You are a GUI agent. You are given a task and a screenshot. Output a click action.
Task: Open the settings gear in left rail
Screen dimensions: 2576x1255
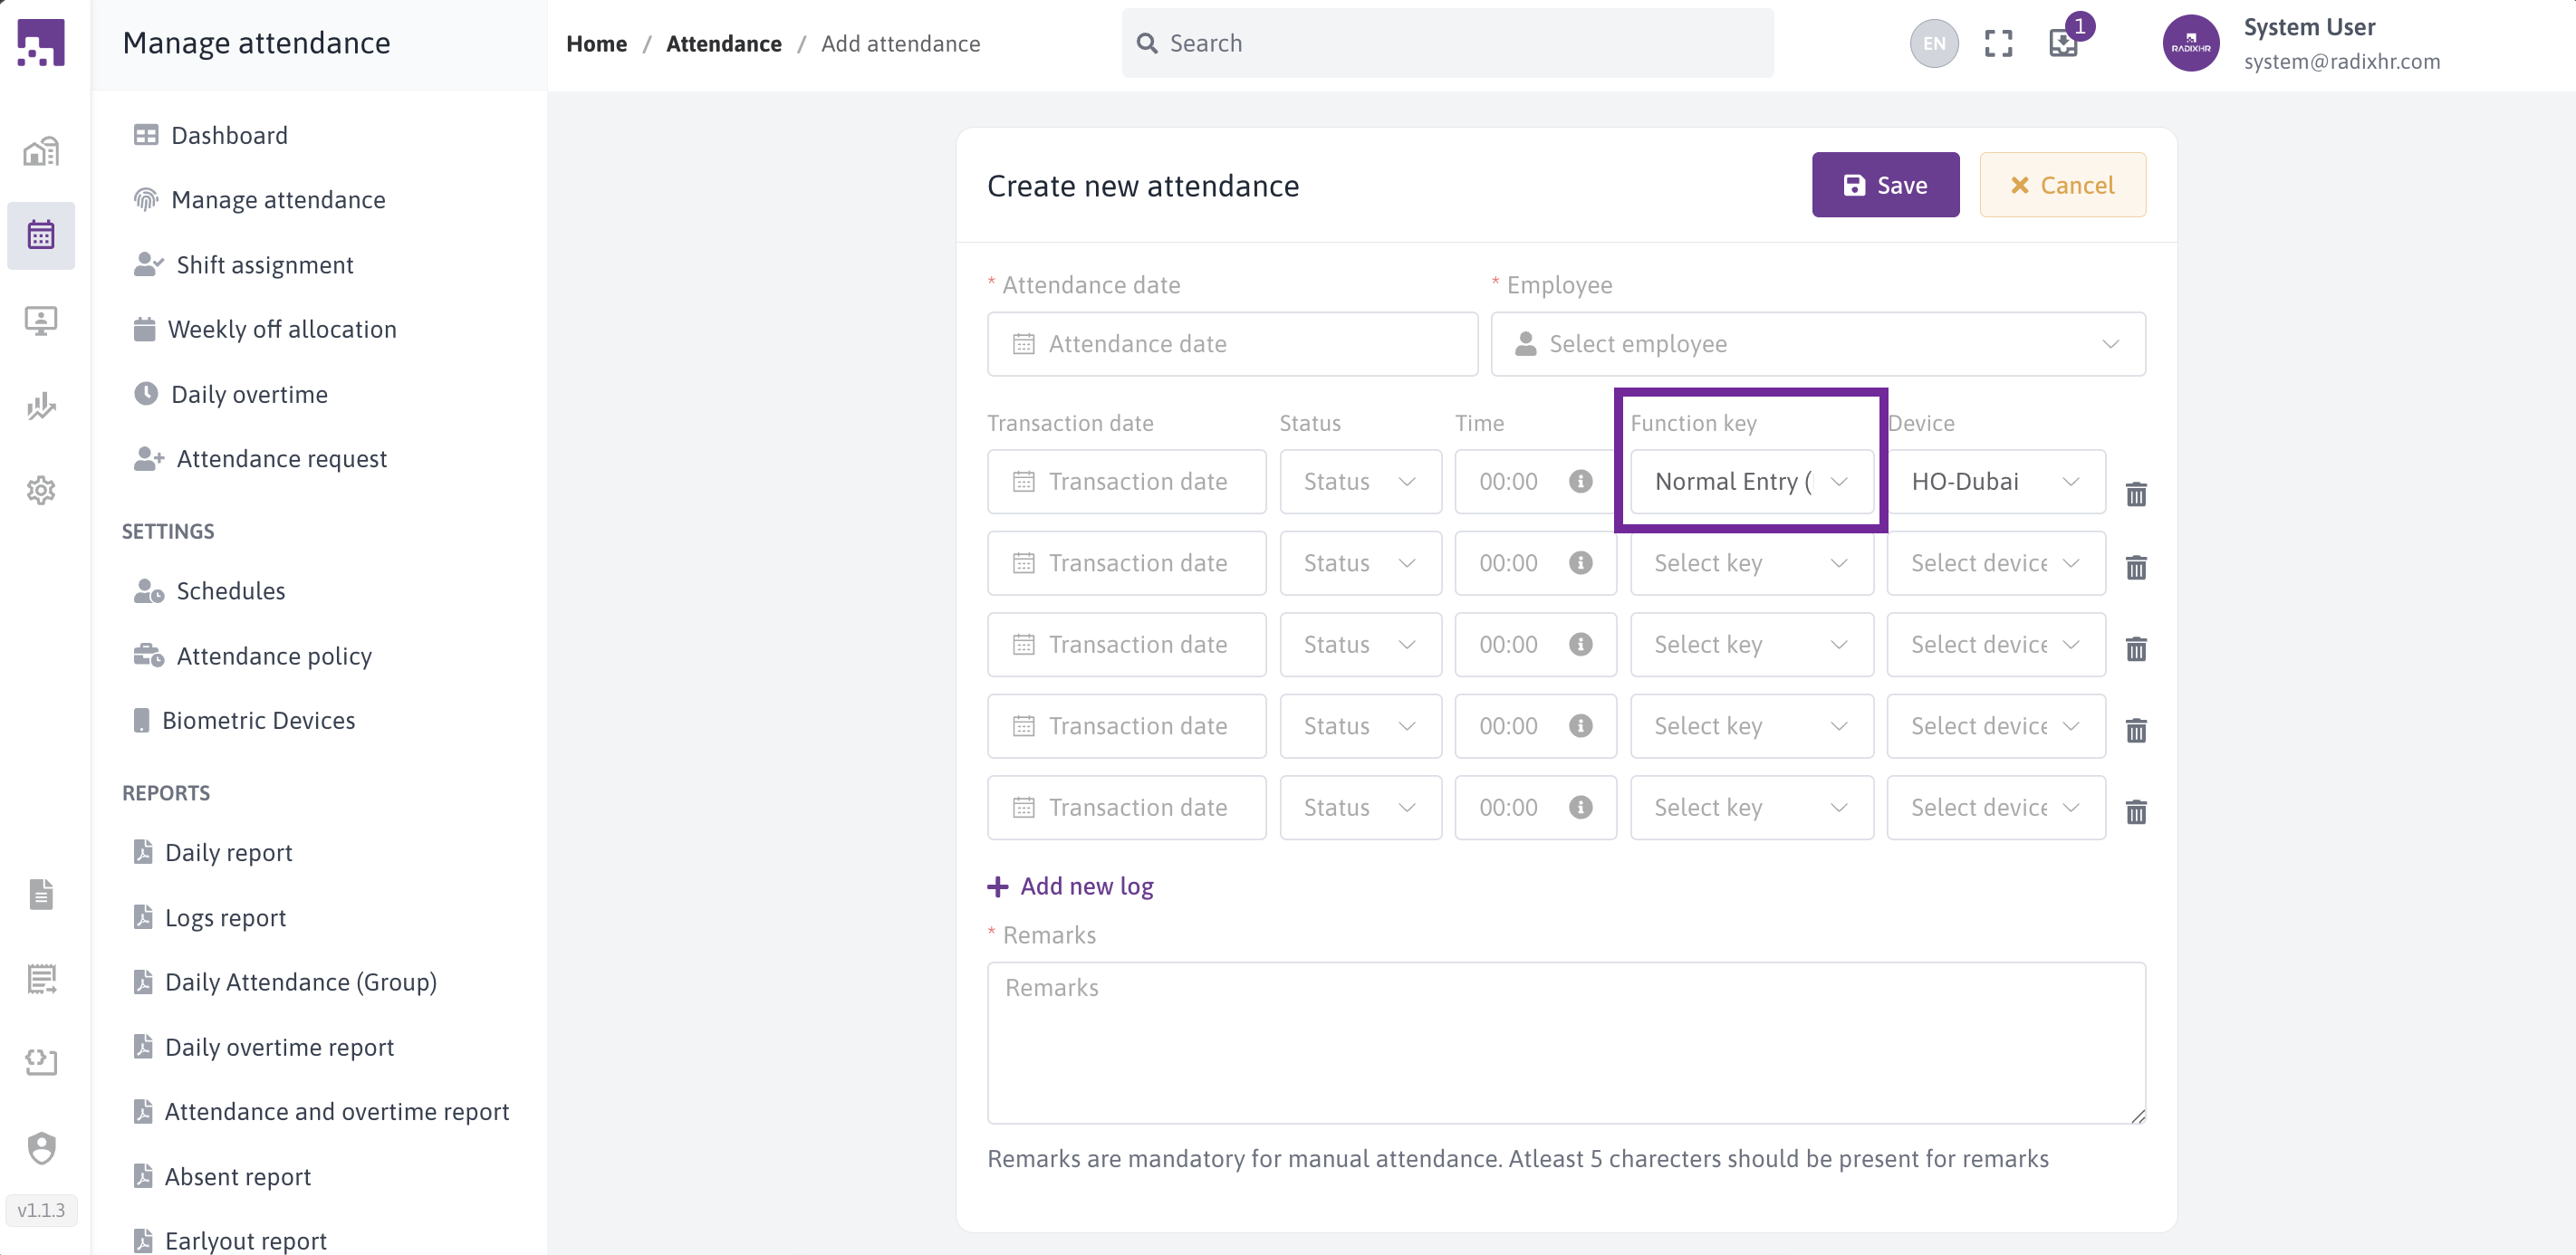click(x=41, y=490)
